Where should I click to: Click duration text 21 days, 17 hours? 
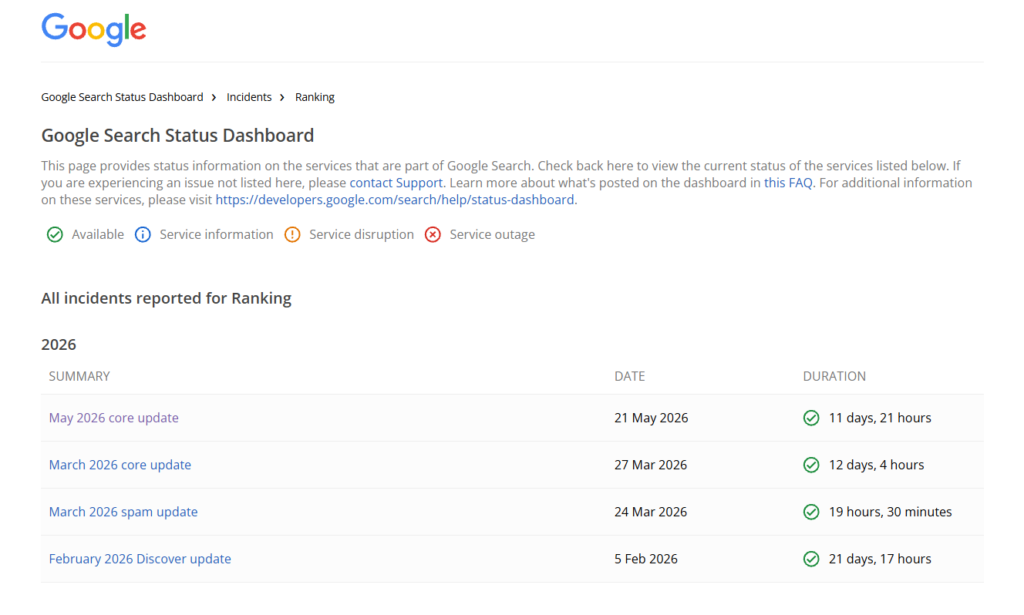(x=880, y=559)
